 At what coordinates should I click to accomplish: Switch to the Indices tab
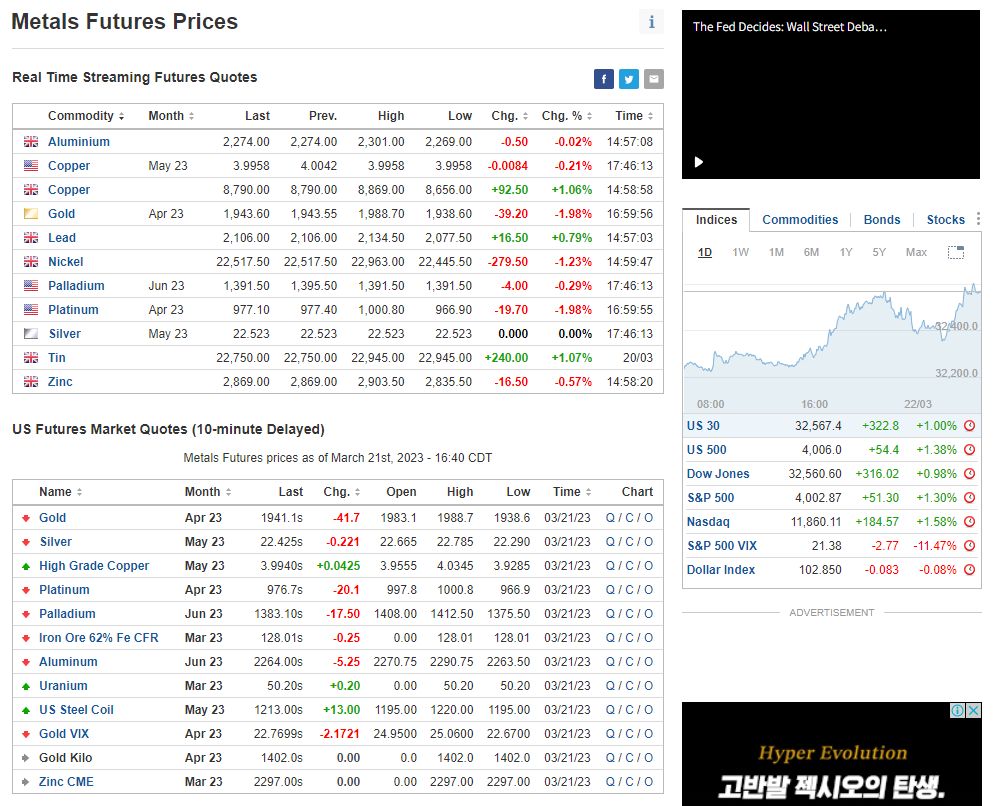click(x=716, y=220)
